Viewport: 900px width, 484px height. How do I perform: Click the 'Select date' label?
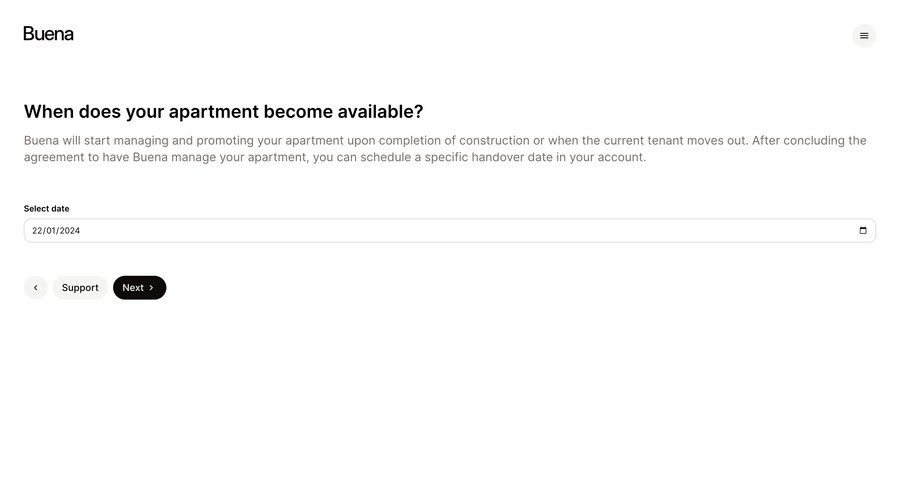click(46, 208)
